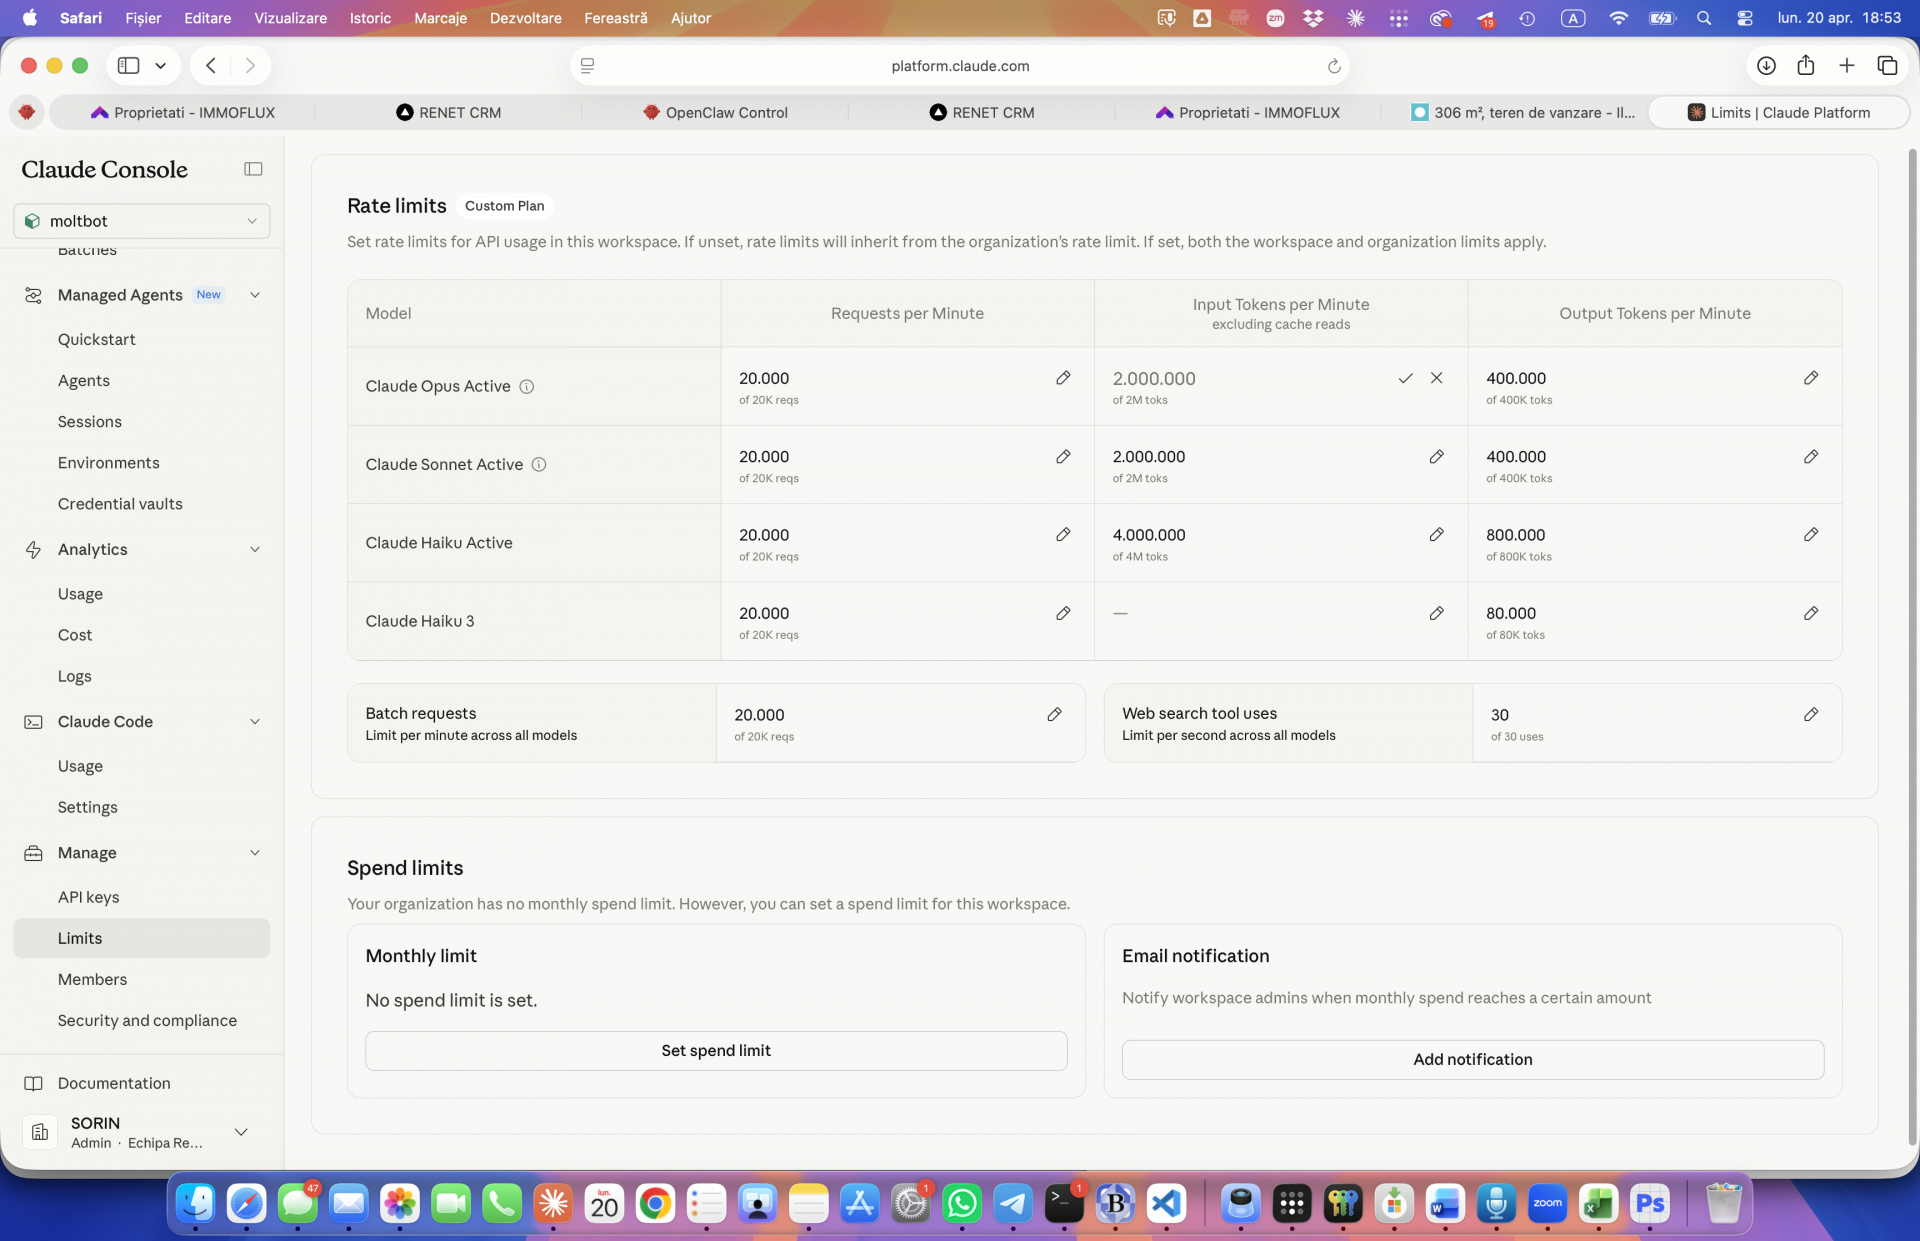
Task: Switch to the OpenClaw Control tab
Action: (715, 112)
